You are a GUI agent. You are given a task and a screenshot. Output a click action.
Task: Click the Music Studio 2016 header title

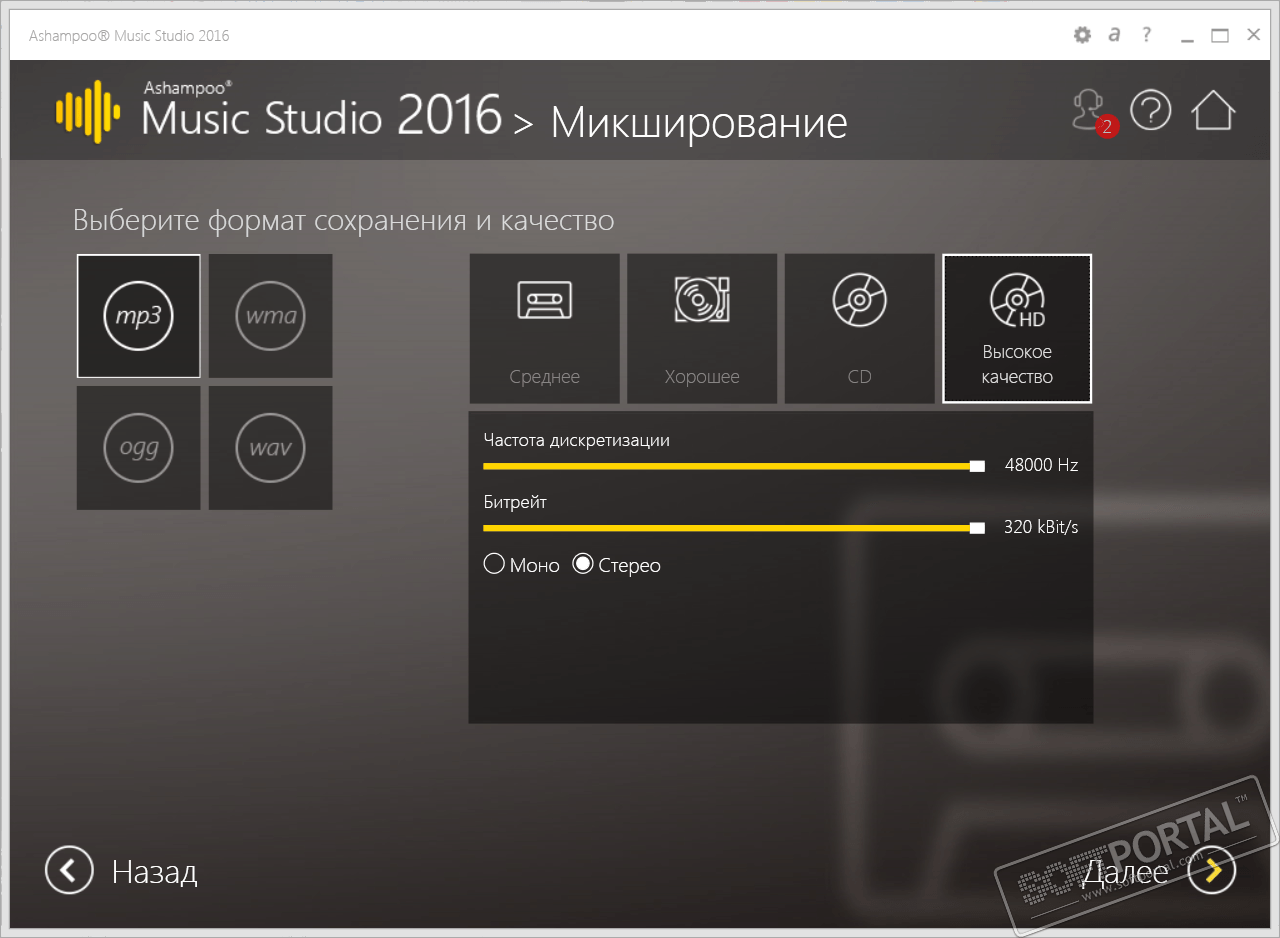pos(321,114)
